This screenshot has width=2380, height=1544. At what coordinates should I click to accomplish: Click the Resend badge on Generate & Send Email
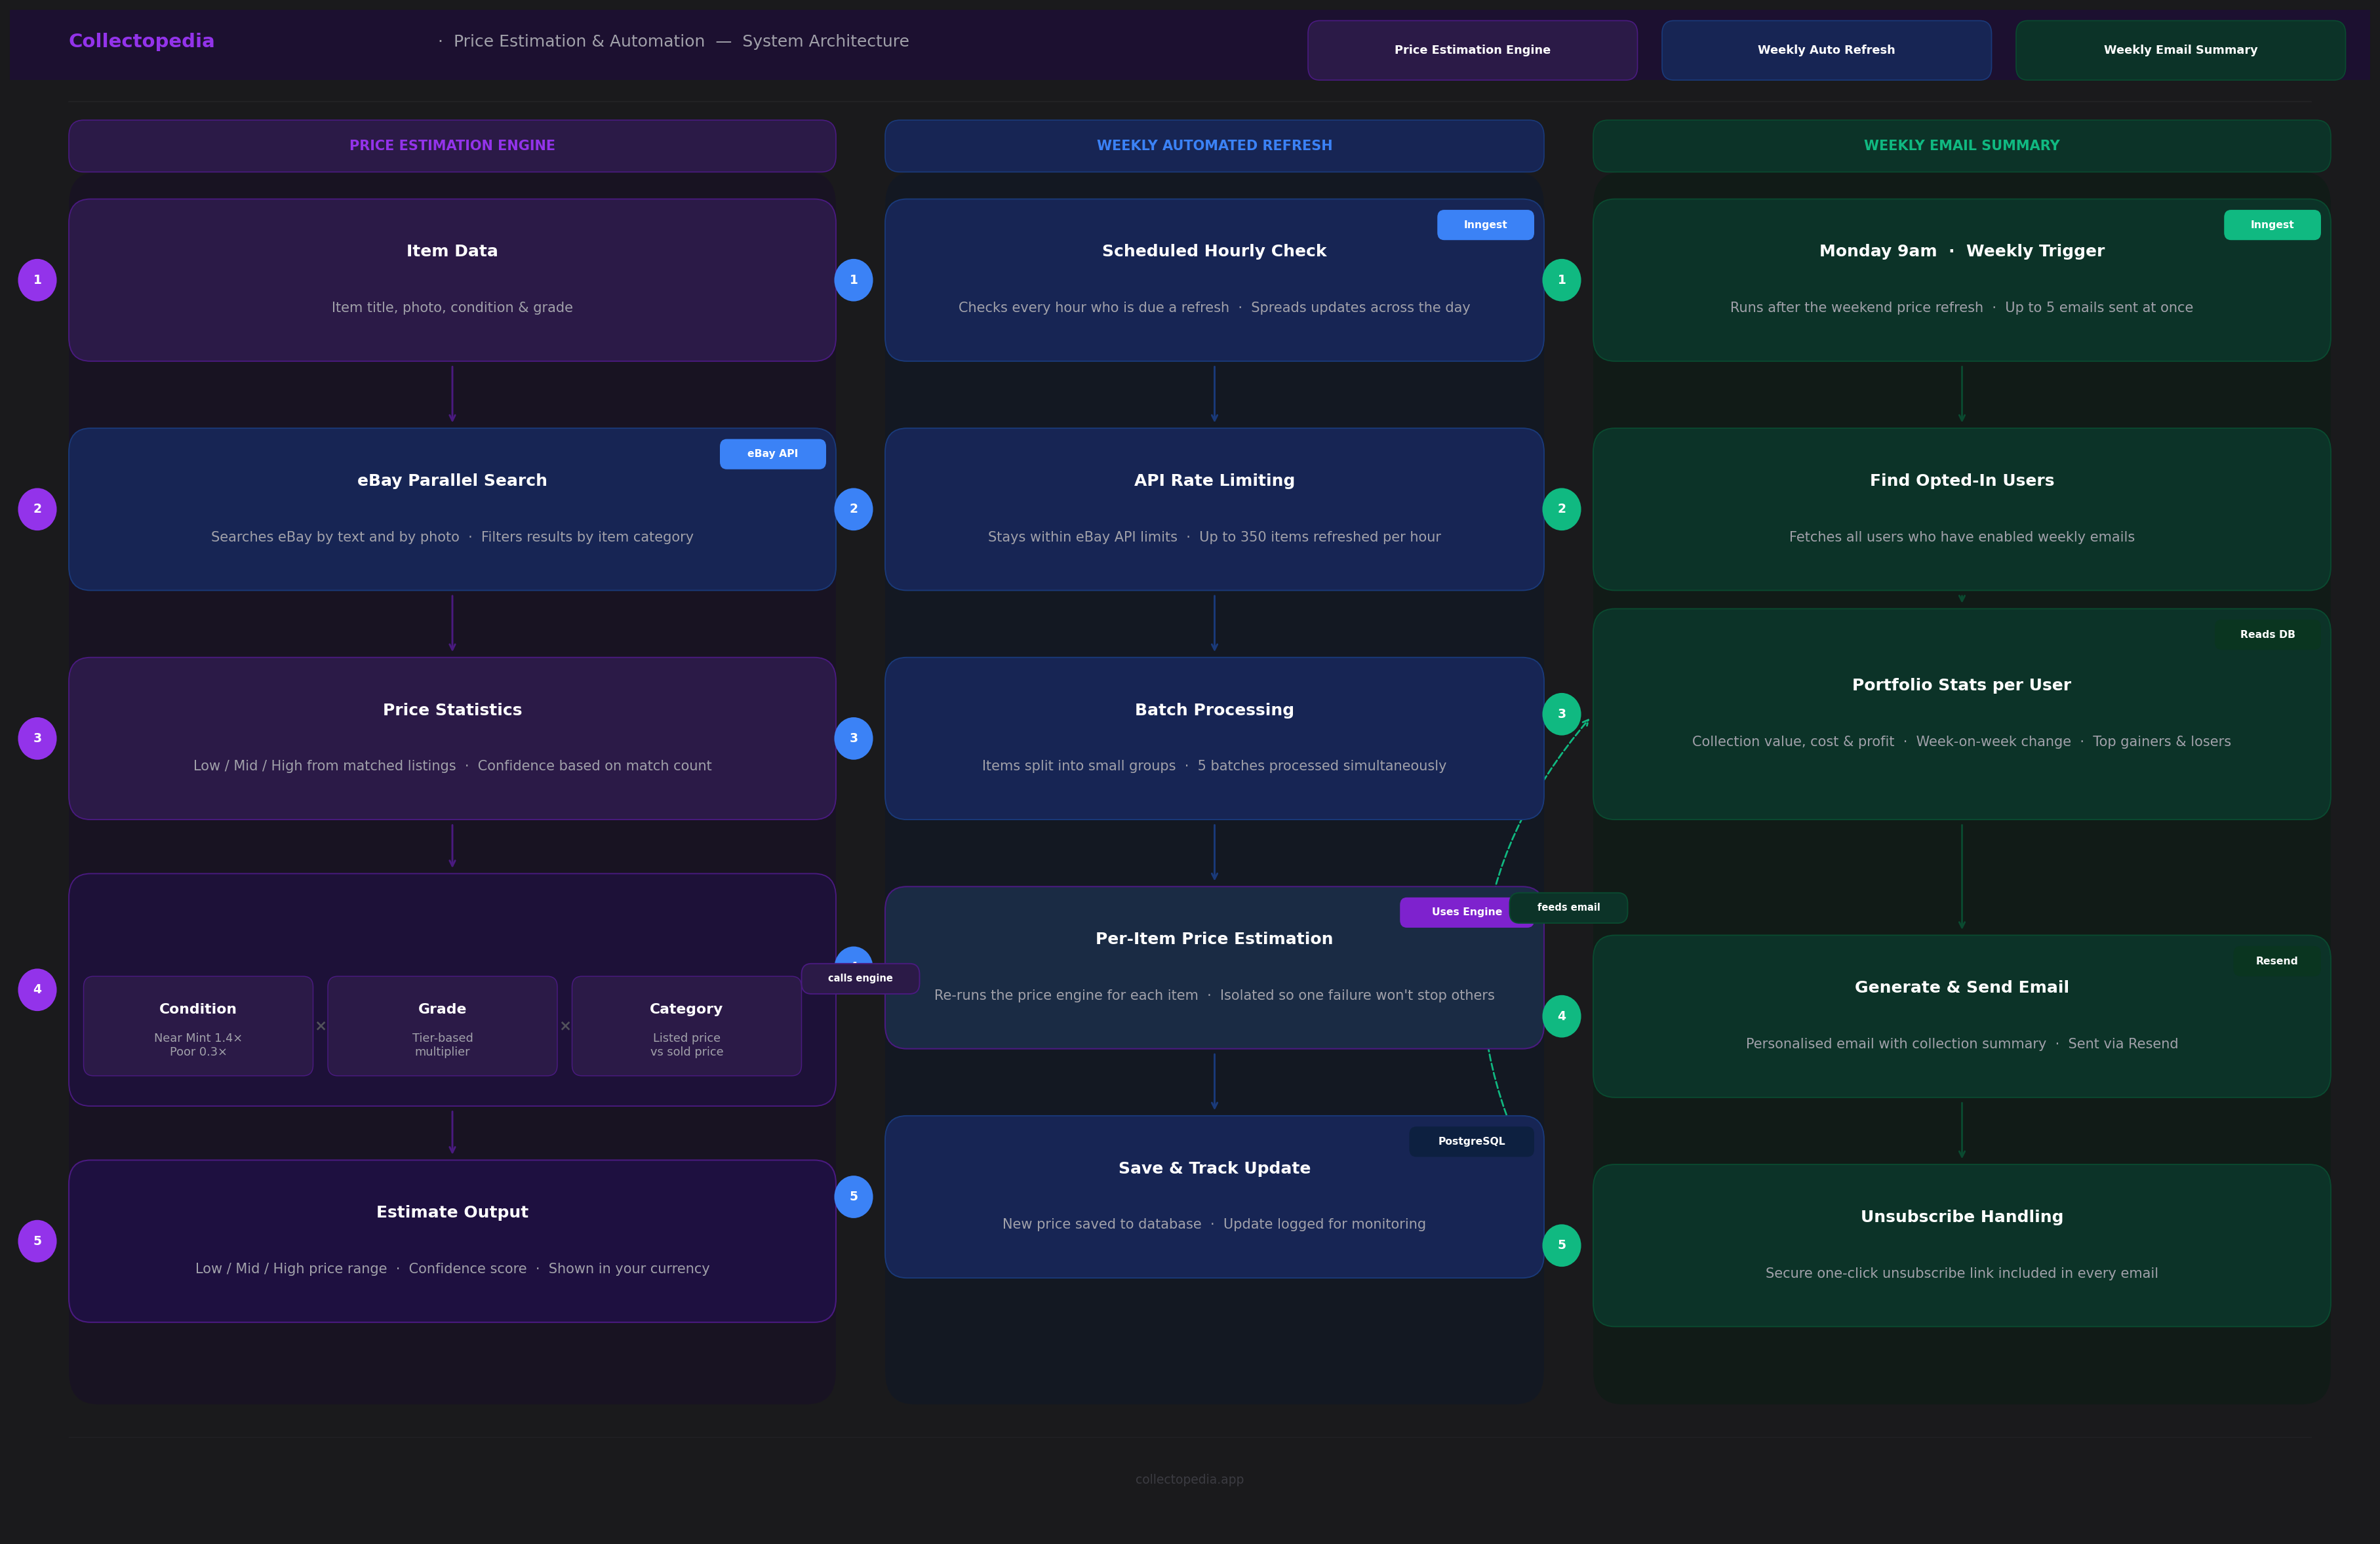pos(2277,960)
